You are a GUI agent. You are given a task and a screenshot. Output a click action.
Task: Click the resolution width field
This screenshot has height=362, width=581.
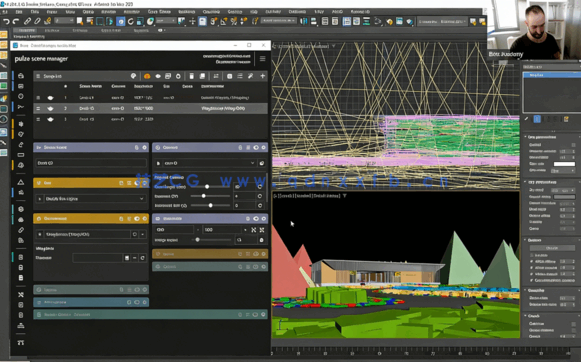174,230
